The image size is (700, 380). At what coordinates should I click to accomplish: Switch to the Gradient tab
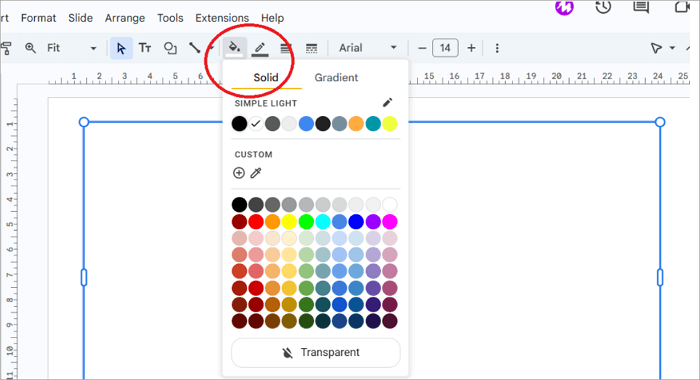336,78
